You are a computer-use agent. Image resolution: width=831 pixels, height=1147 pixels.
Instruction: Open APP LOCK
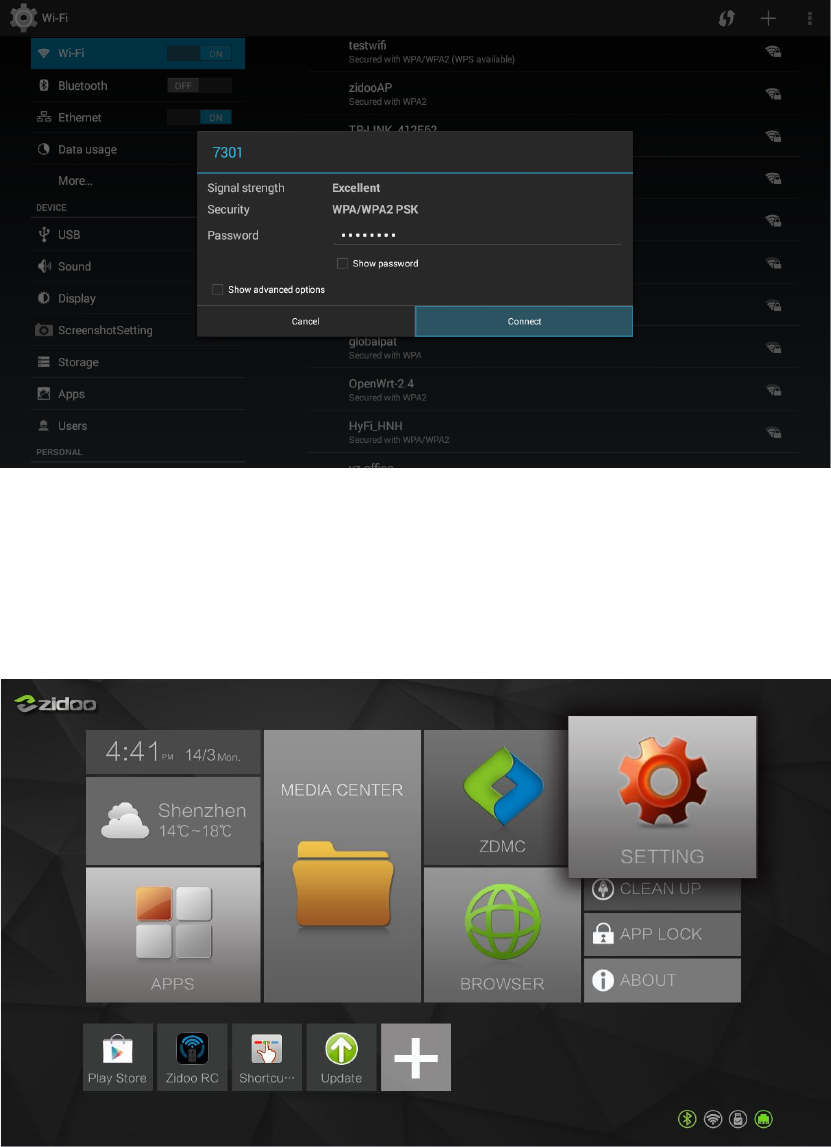click(662, 934)
